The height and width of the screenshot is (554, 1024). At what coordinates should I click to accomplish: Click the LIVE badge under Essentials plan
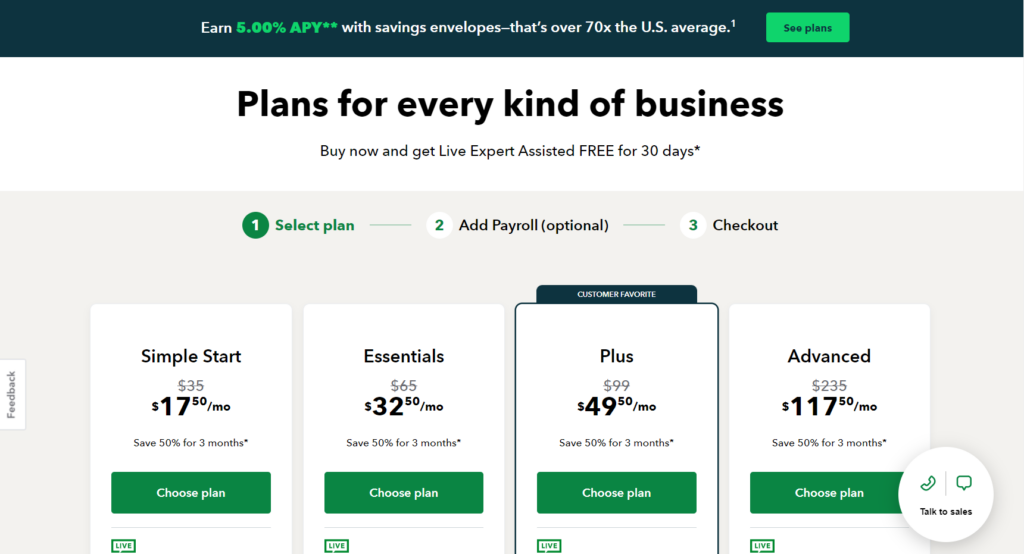click(336, 546)
